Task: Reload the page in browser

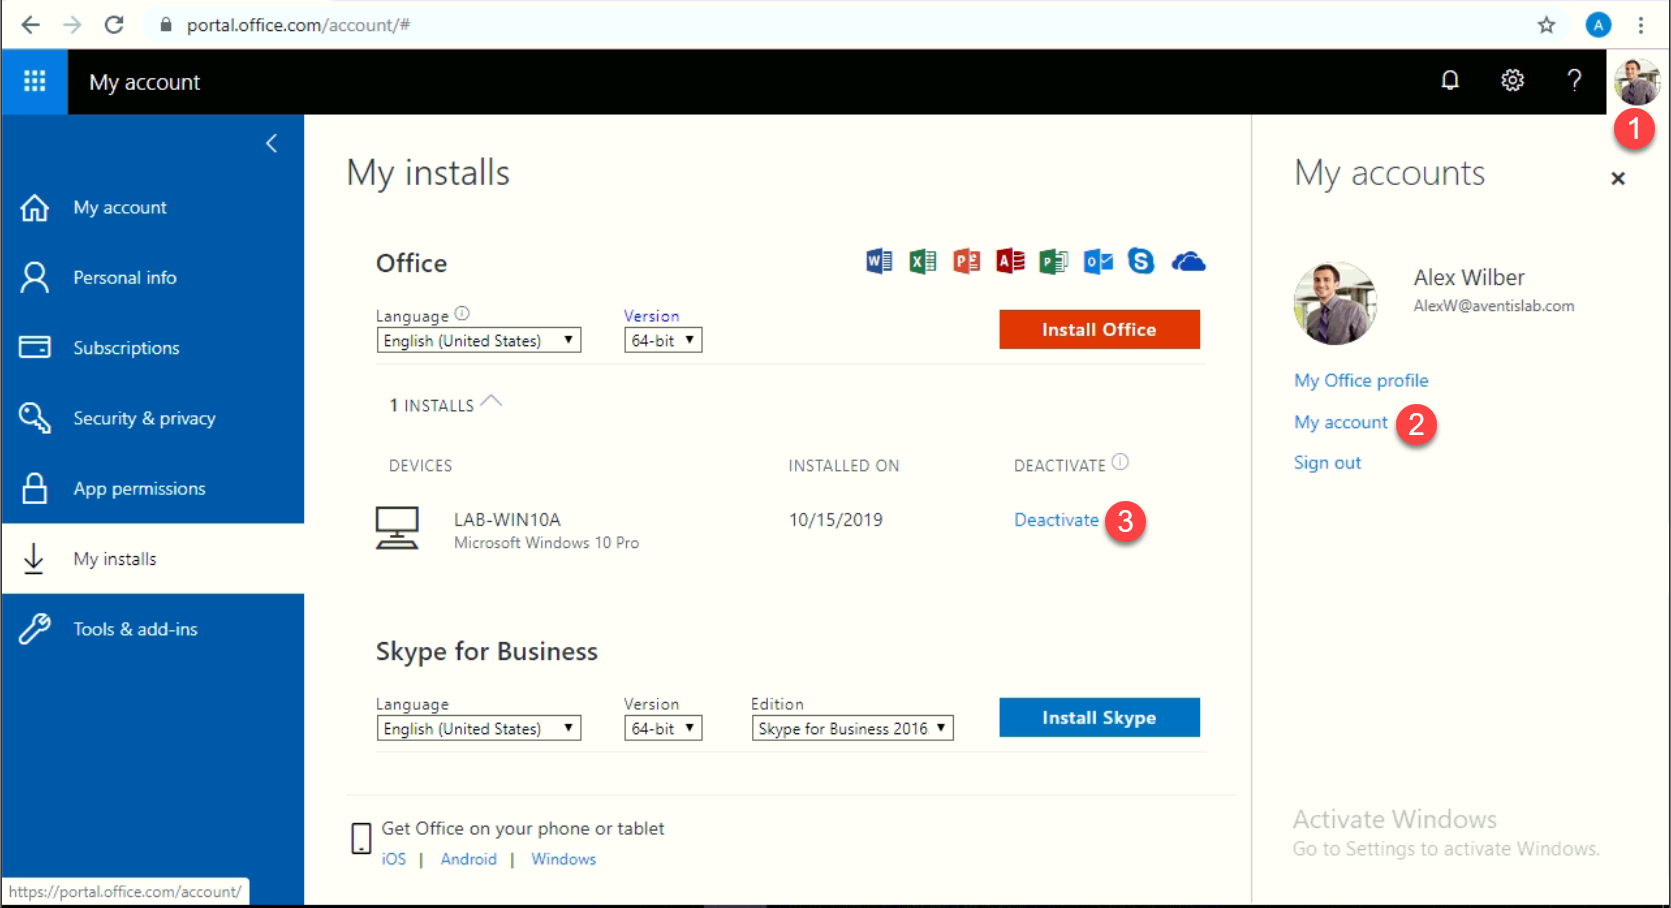Action: (x=114, y=25)
